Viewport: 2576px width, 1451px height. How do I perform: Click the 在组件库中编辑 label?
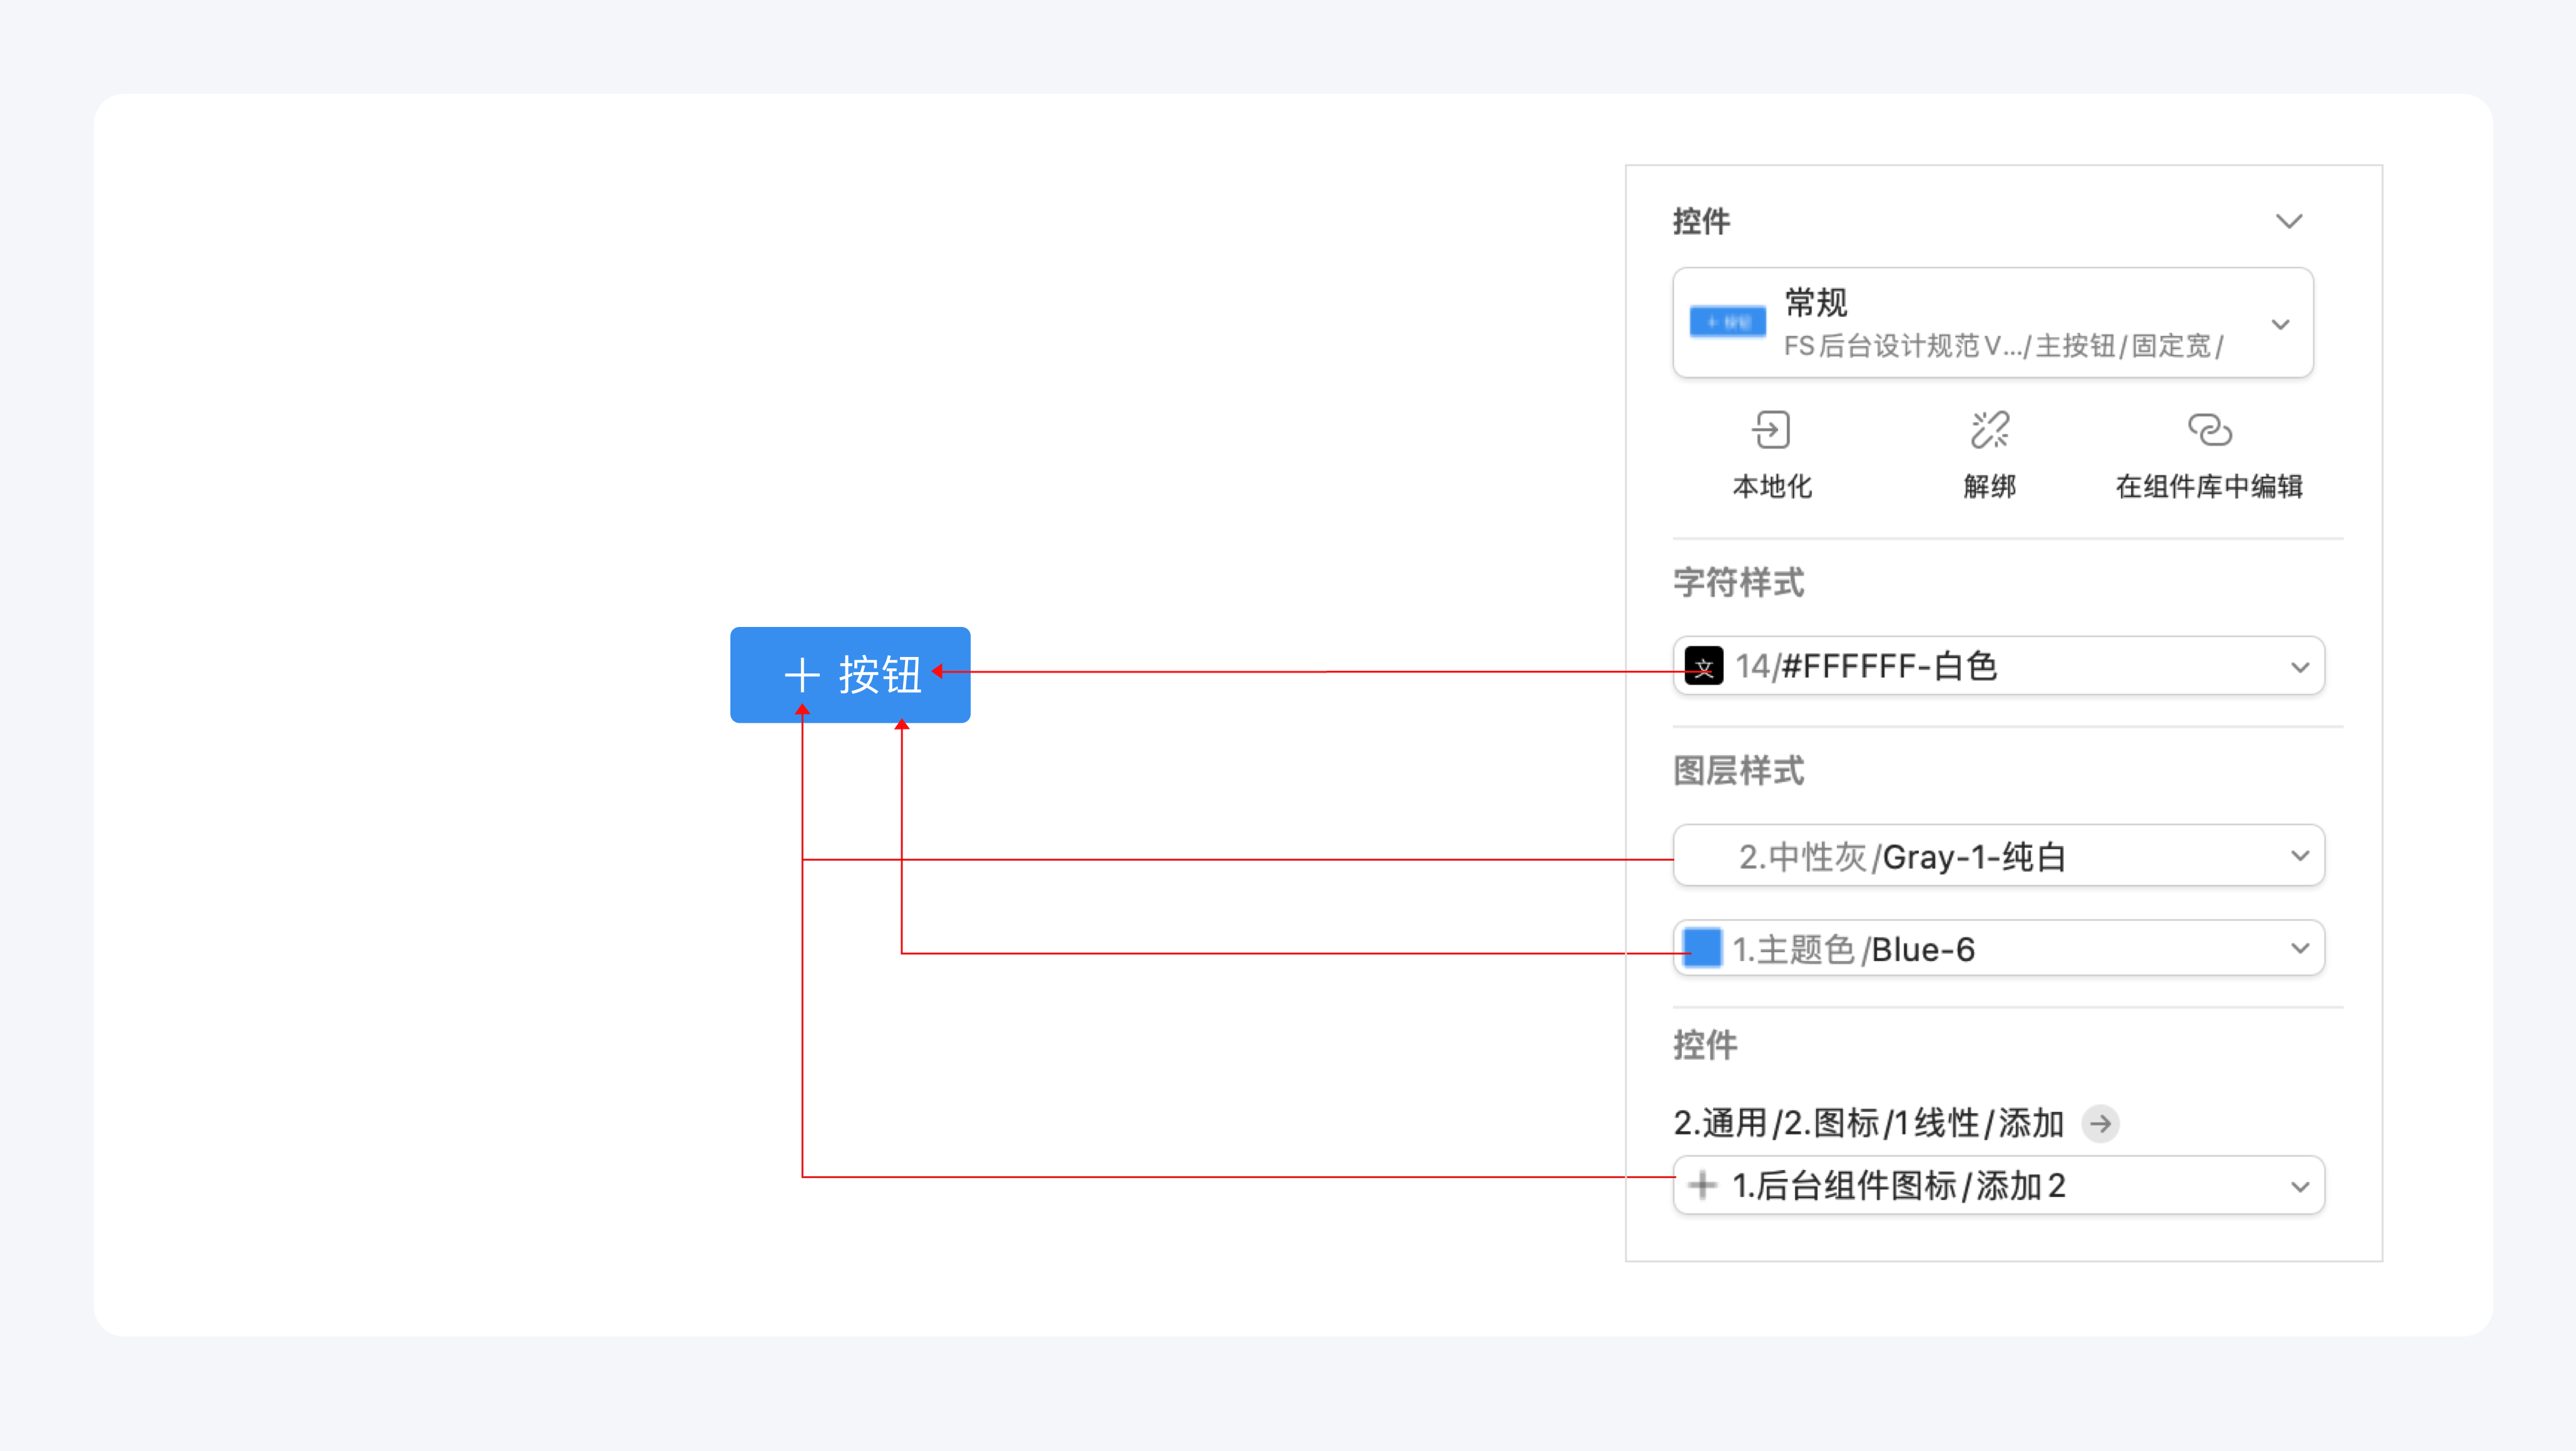pos(2209,487)
